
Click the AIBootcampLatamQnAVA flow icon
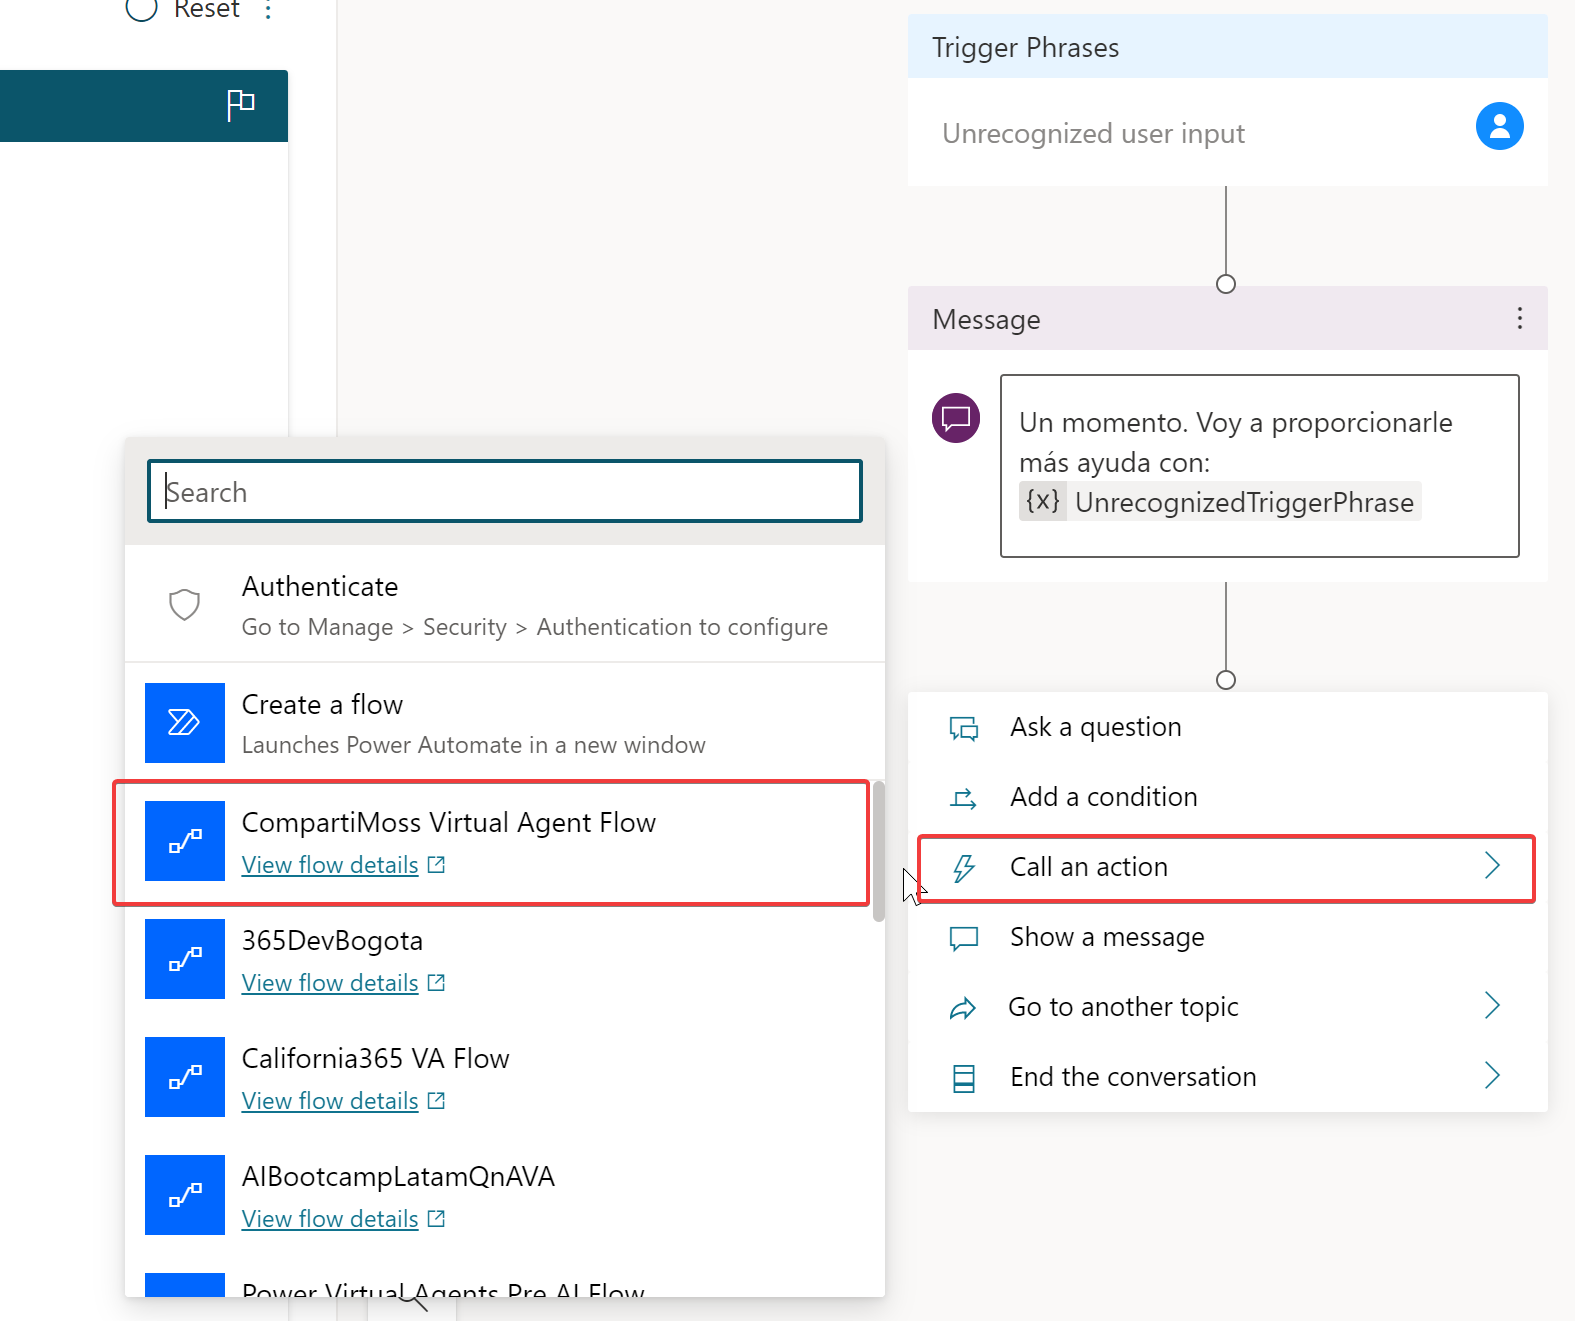pos(185,1195)
